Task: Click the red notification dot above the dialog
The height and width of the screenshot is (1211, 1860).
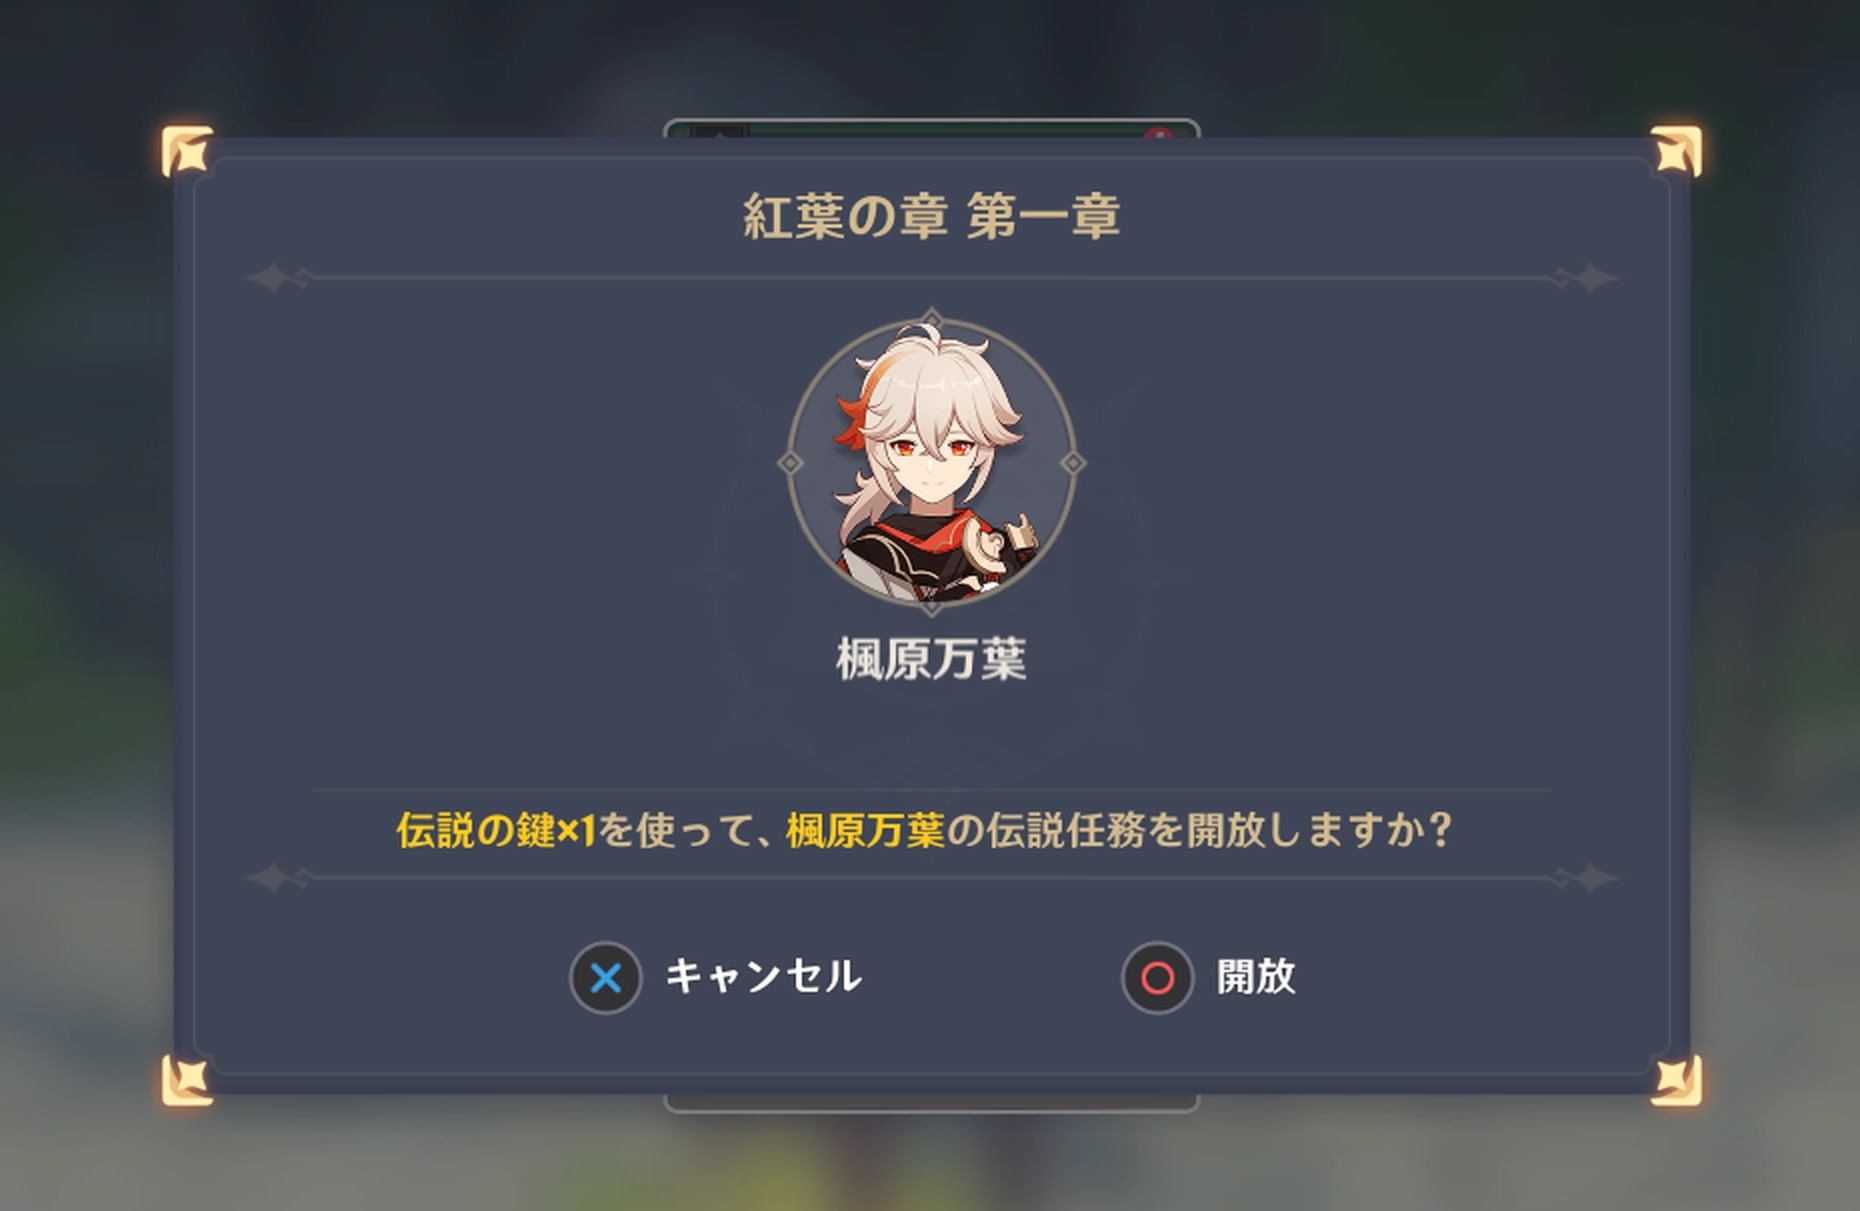Action: 1157,133
